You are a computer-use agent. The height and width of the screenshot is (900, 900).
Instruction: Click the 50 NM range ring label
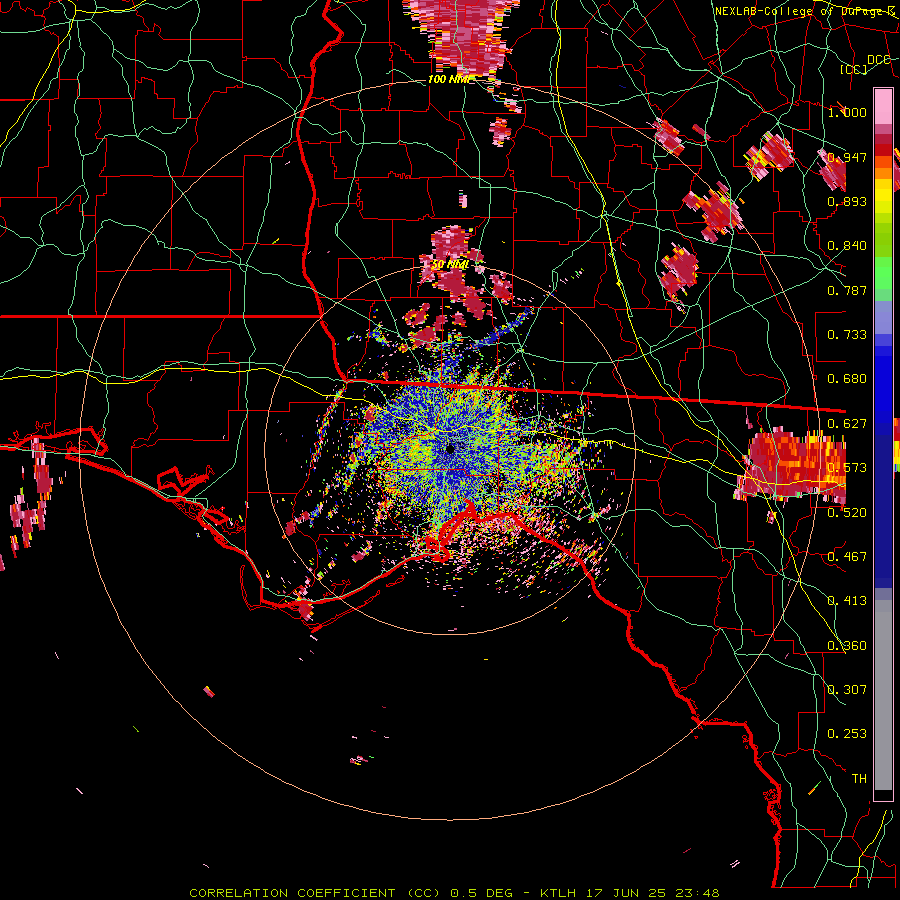pos(449,265)
